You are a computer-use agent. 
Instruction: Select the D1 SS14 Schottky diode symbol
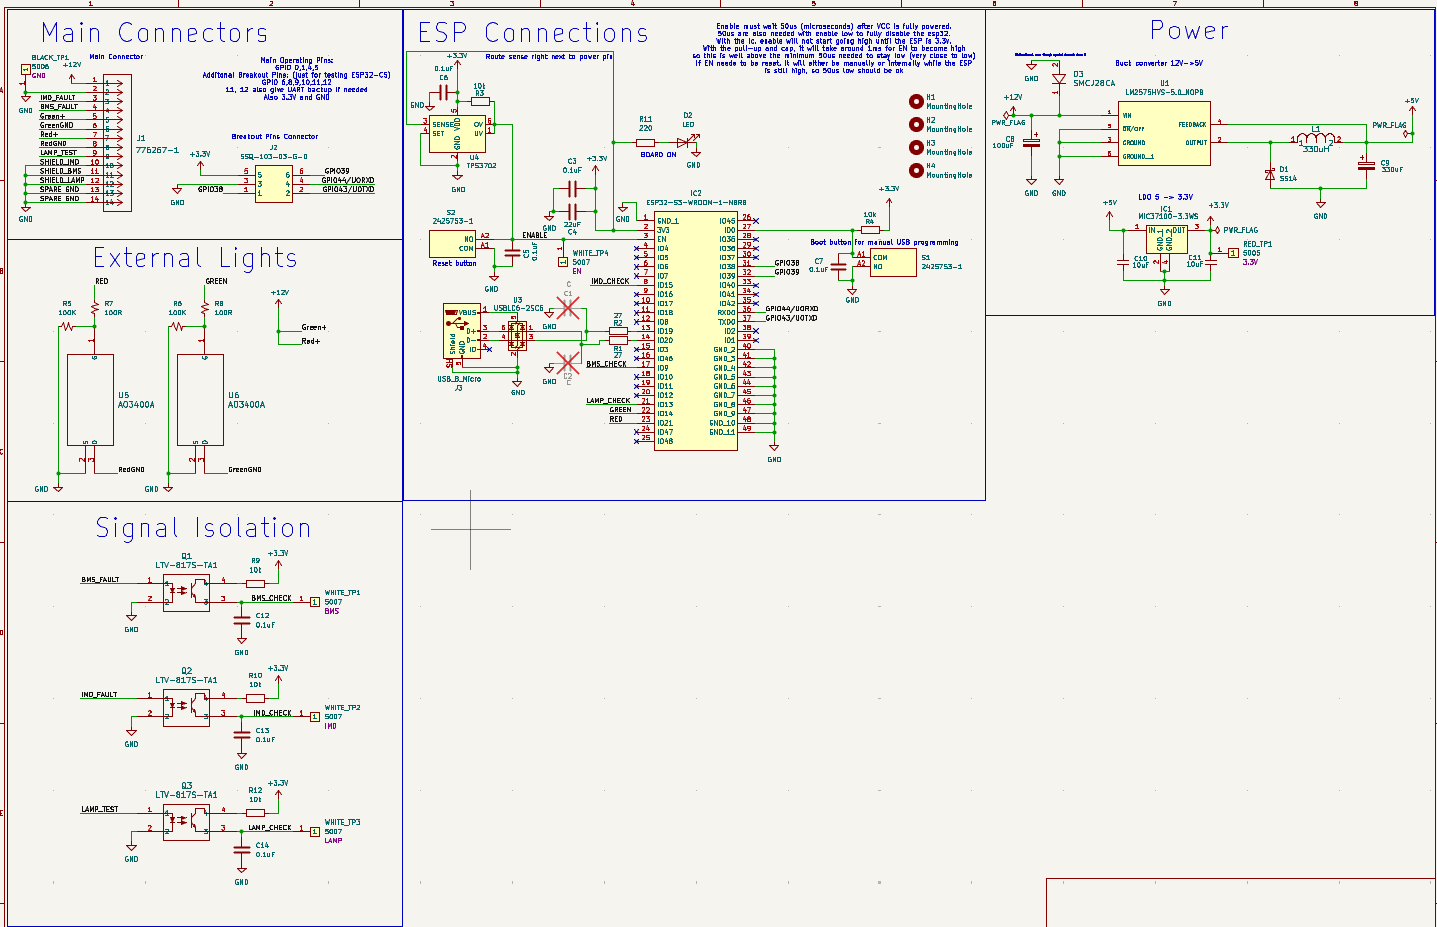pyautogui.click(x=1270, y=175)
